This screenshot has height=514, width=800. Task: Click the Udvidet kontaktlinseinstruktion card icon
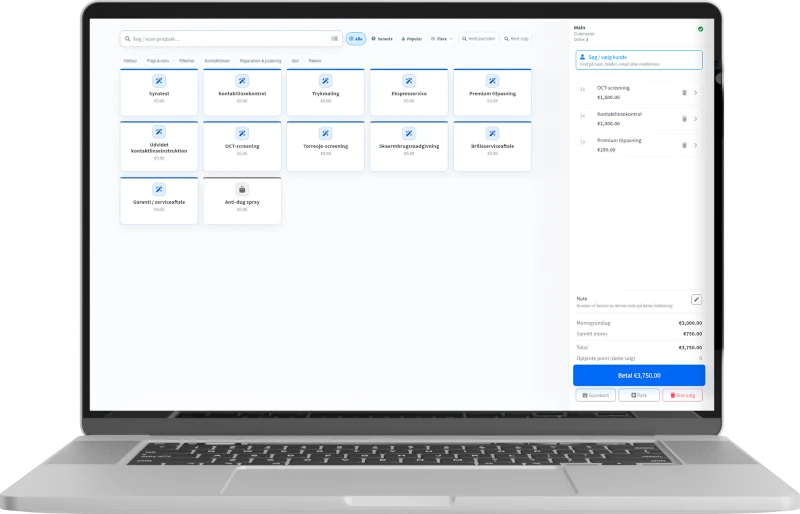click(x=159, y=132)
